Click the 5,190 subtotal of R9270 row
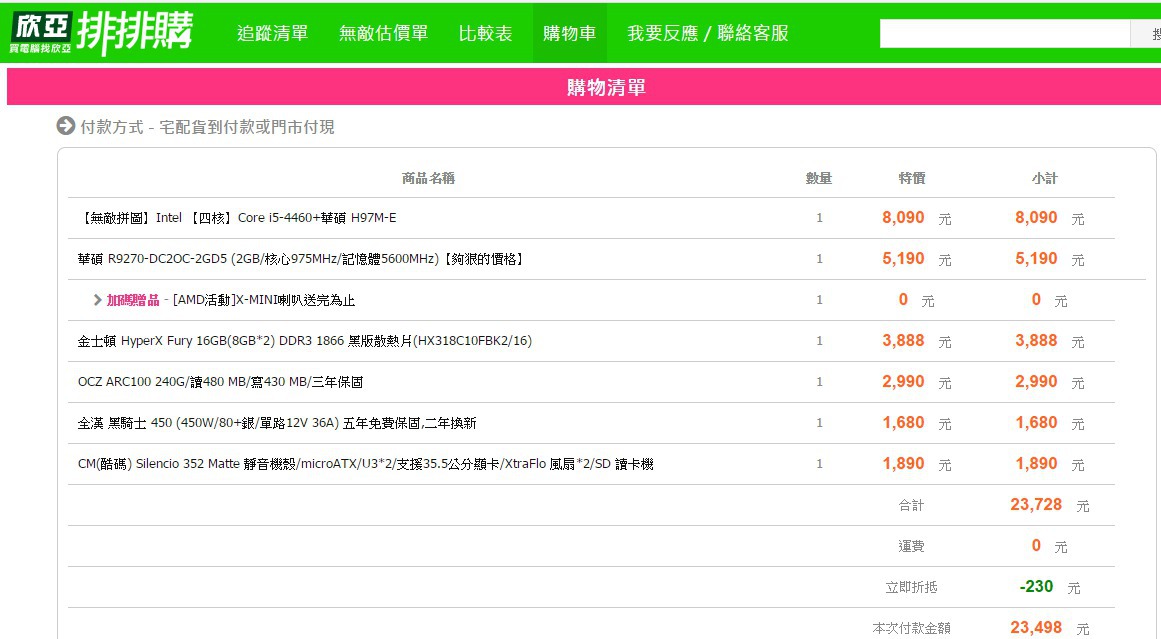The image size is (1161, 639). pyautogui.click(x=1036, y=258)
